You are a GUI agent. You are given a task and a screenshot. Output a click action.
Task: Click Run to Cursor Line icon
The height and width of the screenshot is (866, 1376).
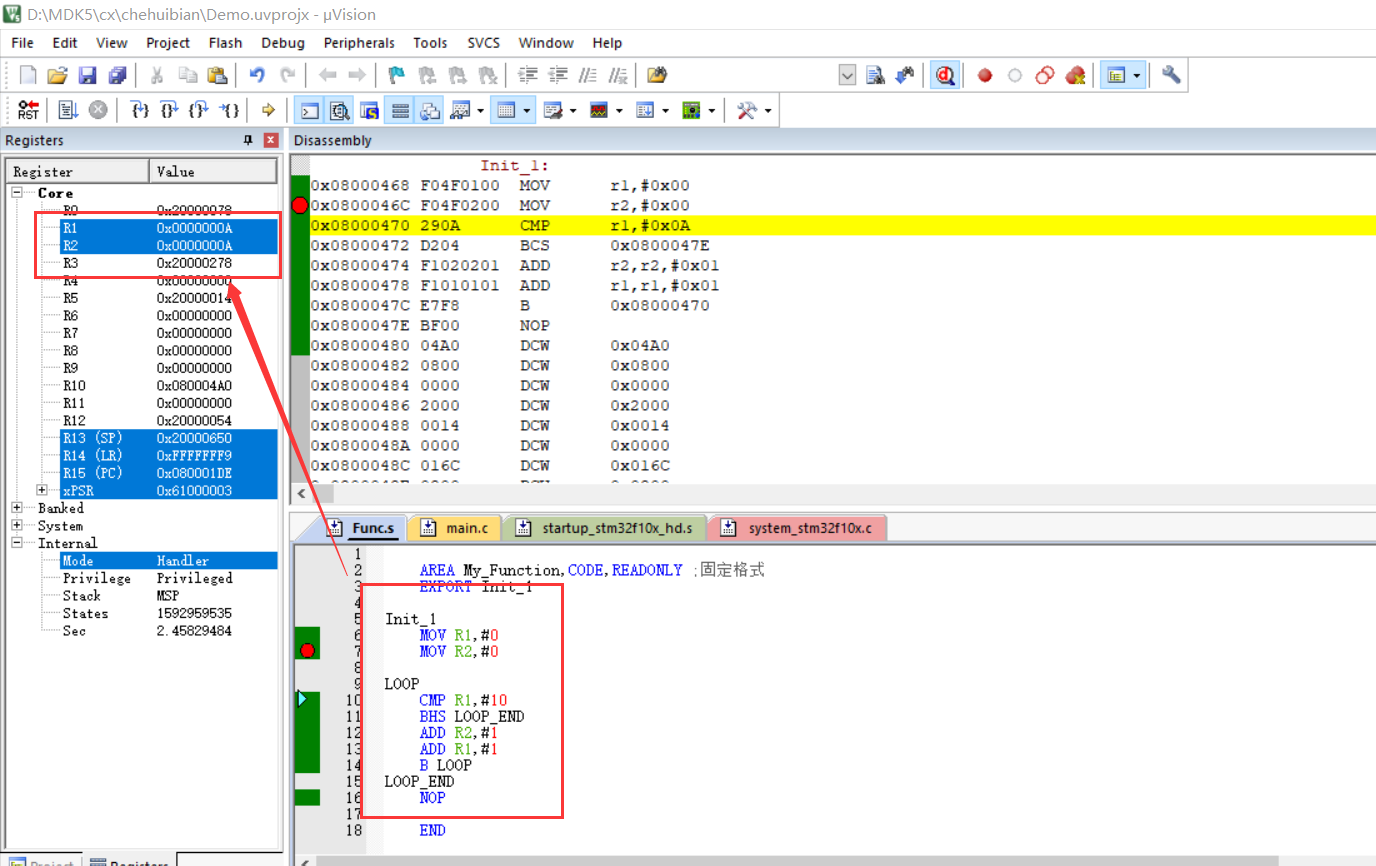pos(230,110)
